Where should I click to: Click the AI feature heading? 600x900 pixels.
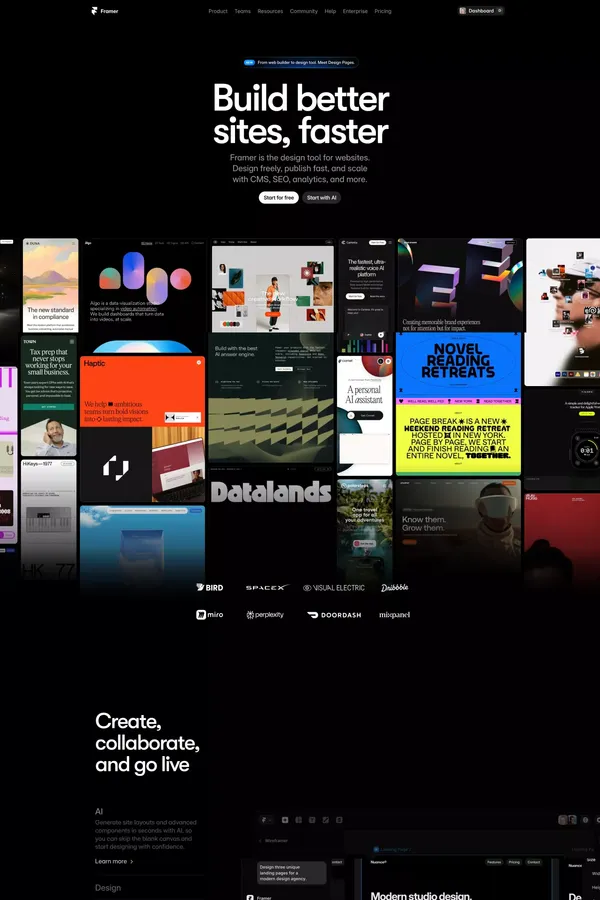click(99, 811)
